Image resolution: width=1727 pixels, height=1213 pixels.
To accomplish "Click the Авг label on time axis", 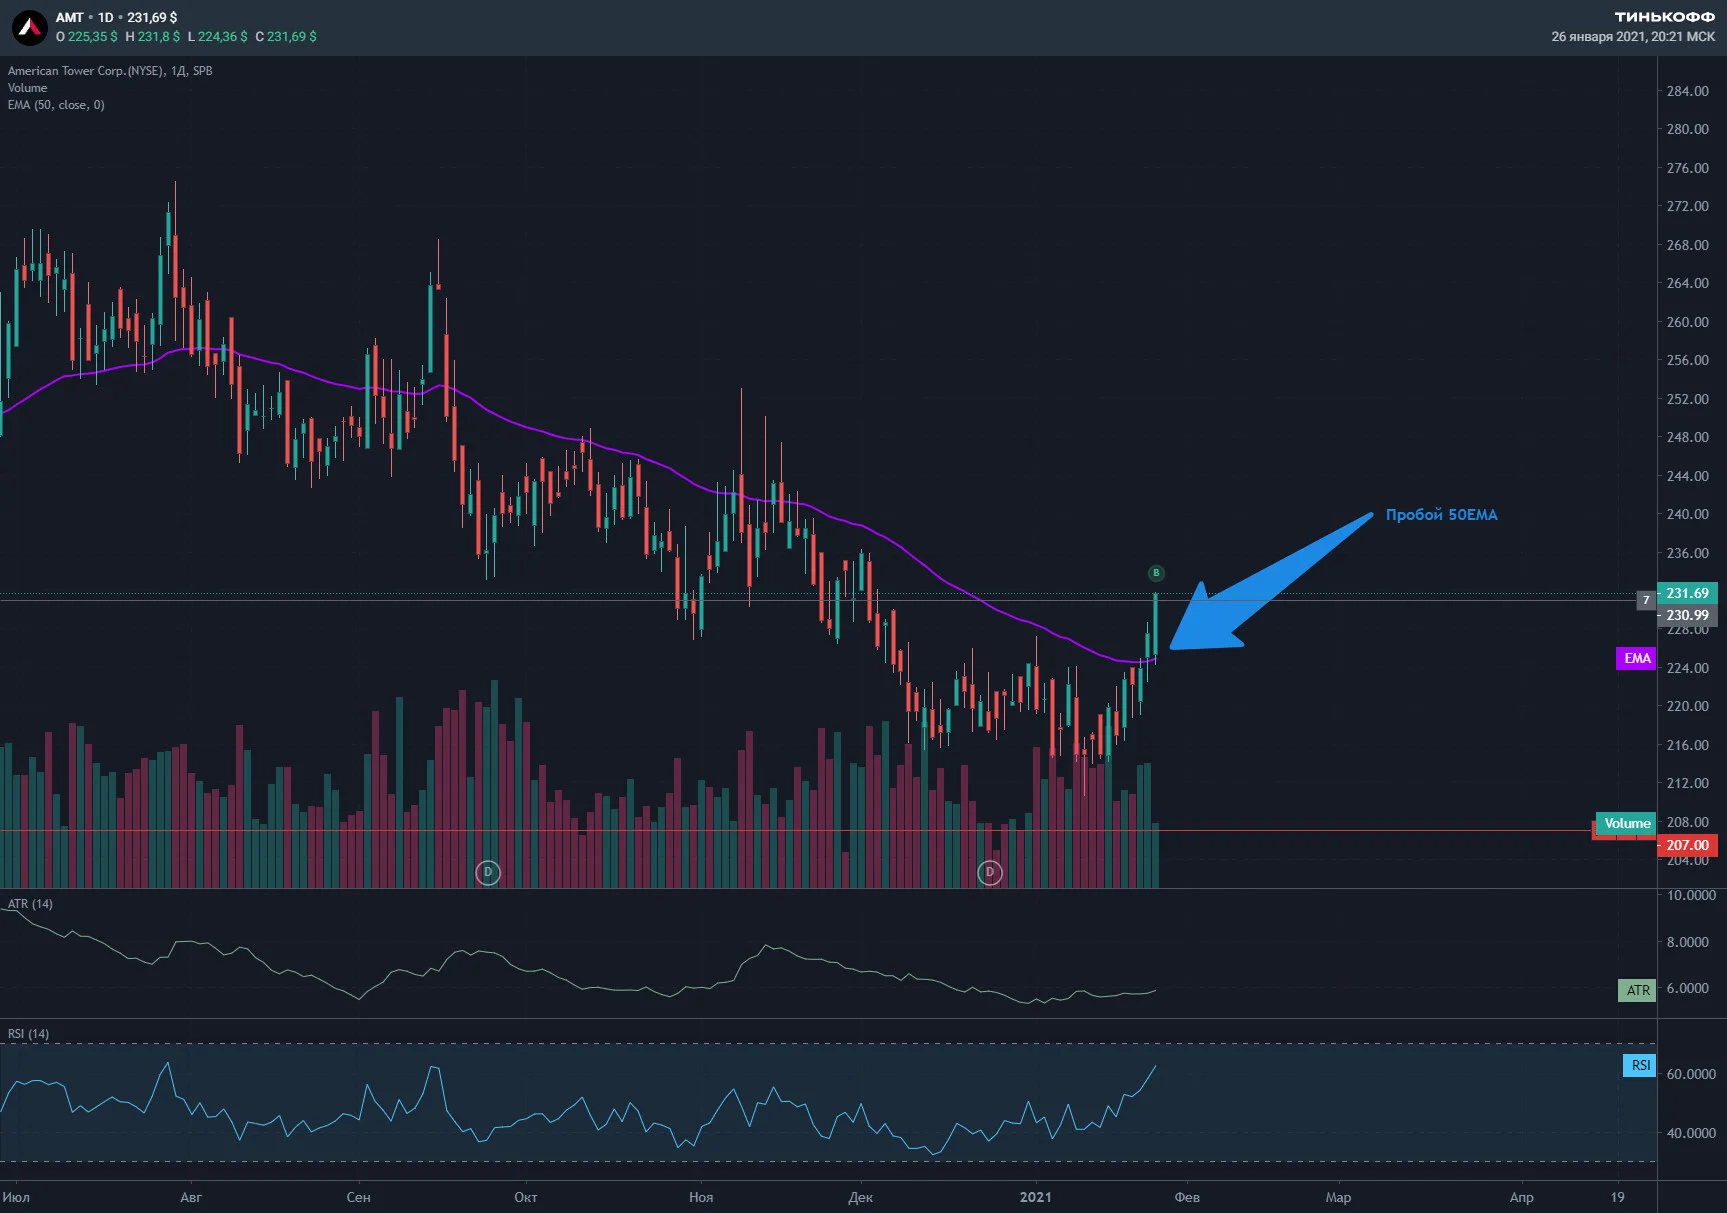I will pyautogui.click(x=191, y=1197).
